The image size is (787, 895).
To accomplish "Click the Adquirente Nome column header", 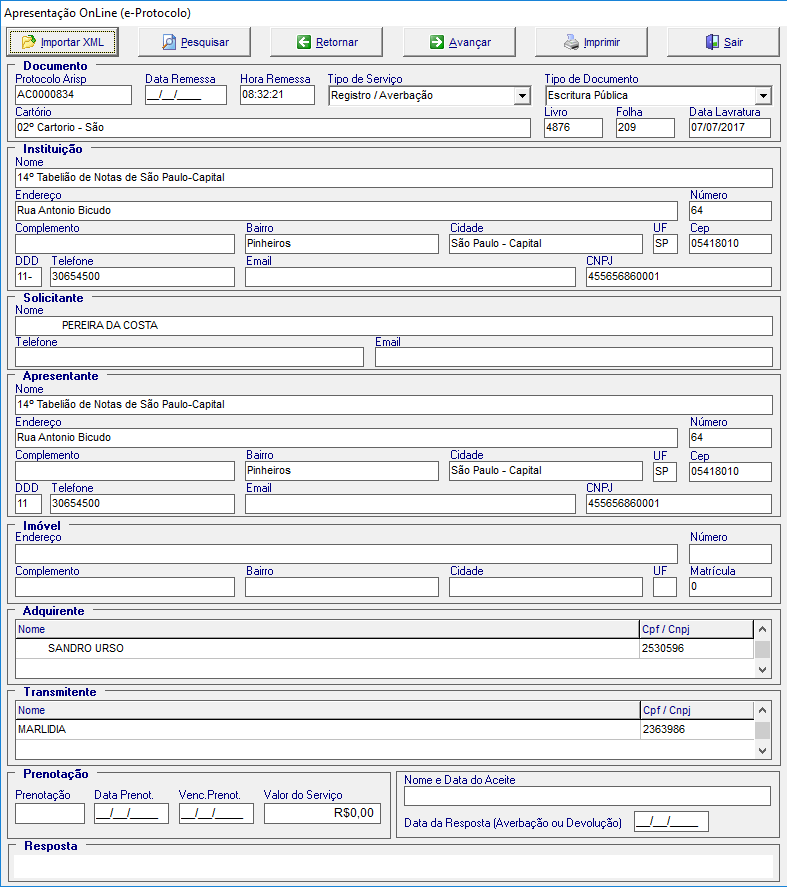I will tap(327, 630).
